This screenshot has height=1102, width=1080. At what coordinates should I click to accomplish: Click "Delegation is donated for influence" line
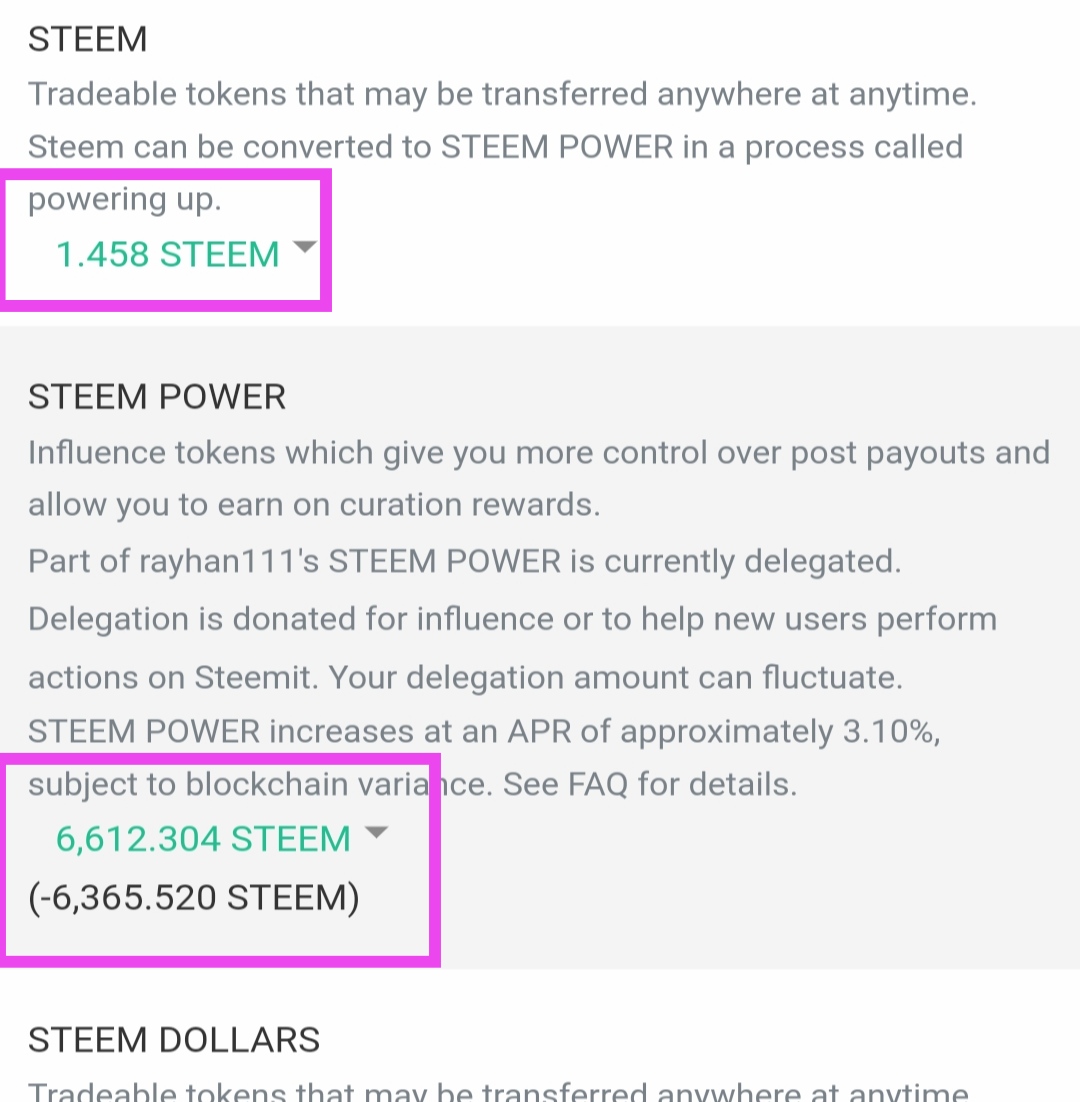tap(512, 619)
